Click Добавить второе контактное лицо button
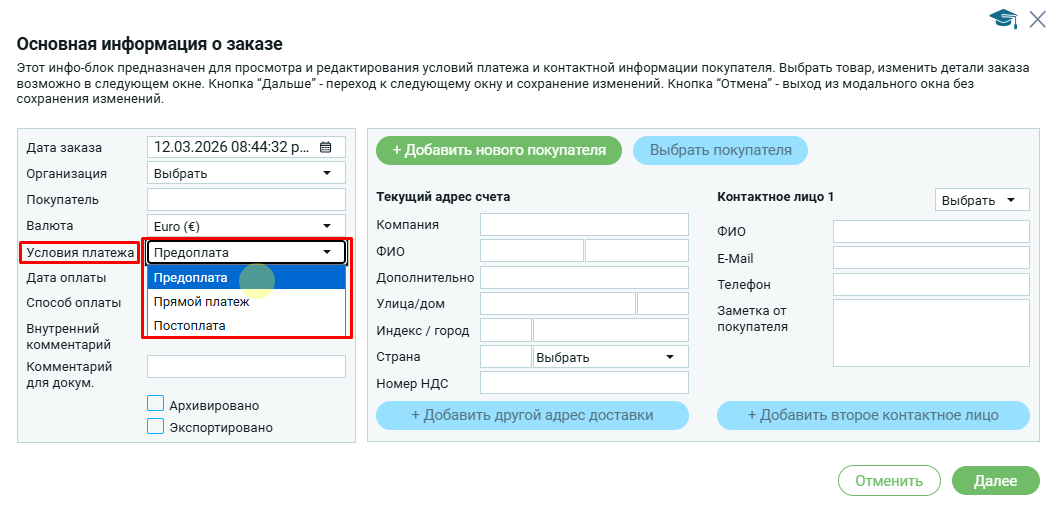Screen dimensions: 1060x513 click(873, 415)
